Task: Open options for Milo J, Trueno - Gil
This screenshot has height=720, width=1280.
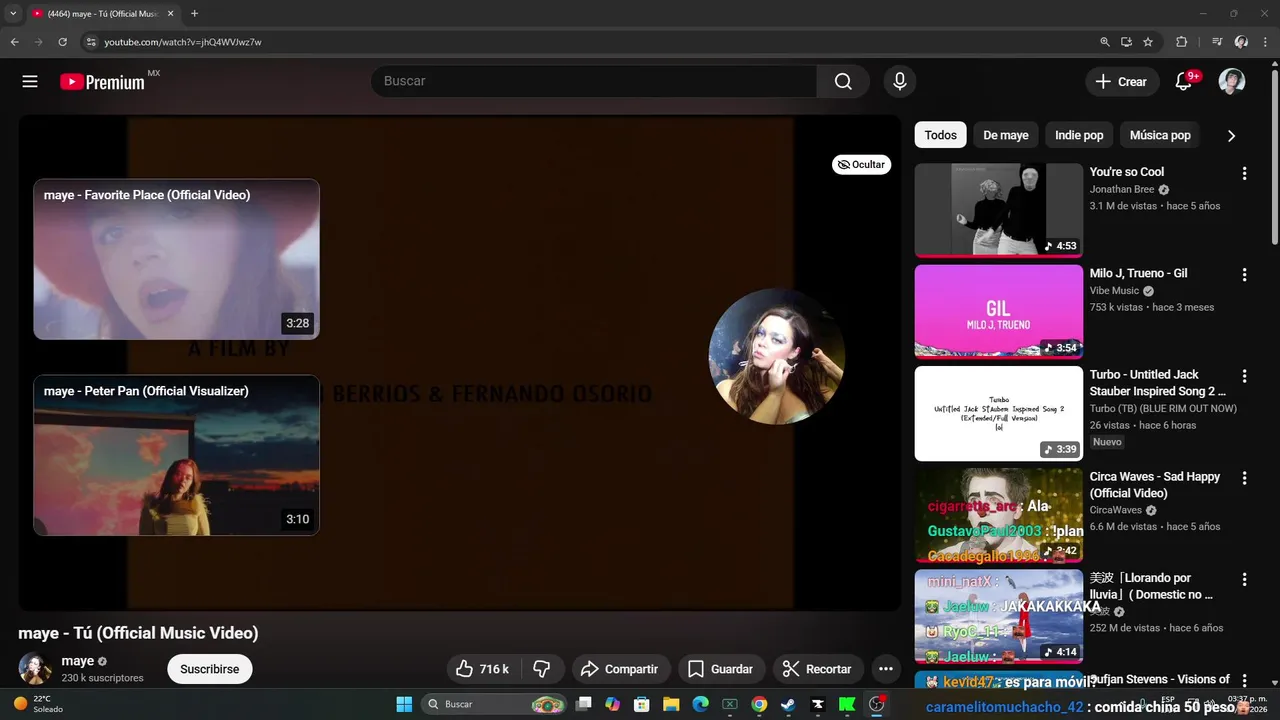Action: (1244, 274)
